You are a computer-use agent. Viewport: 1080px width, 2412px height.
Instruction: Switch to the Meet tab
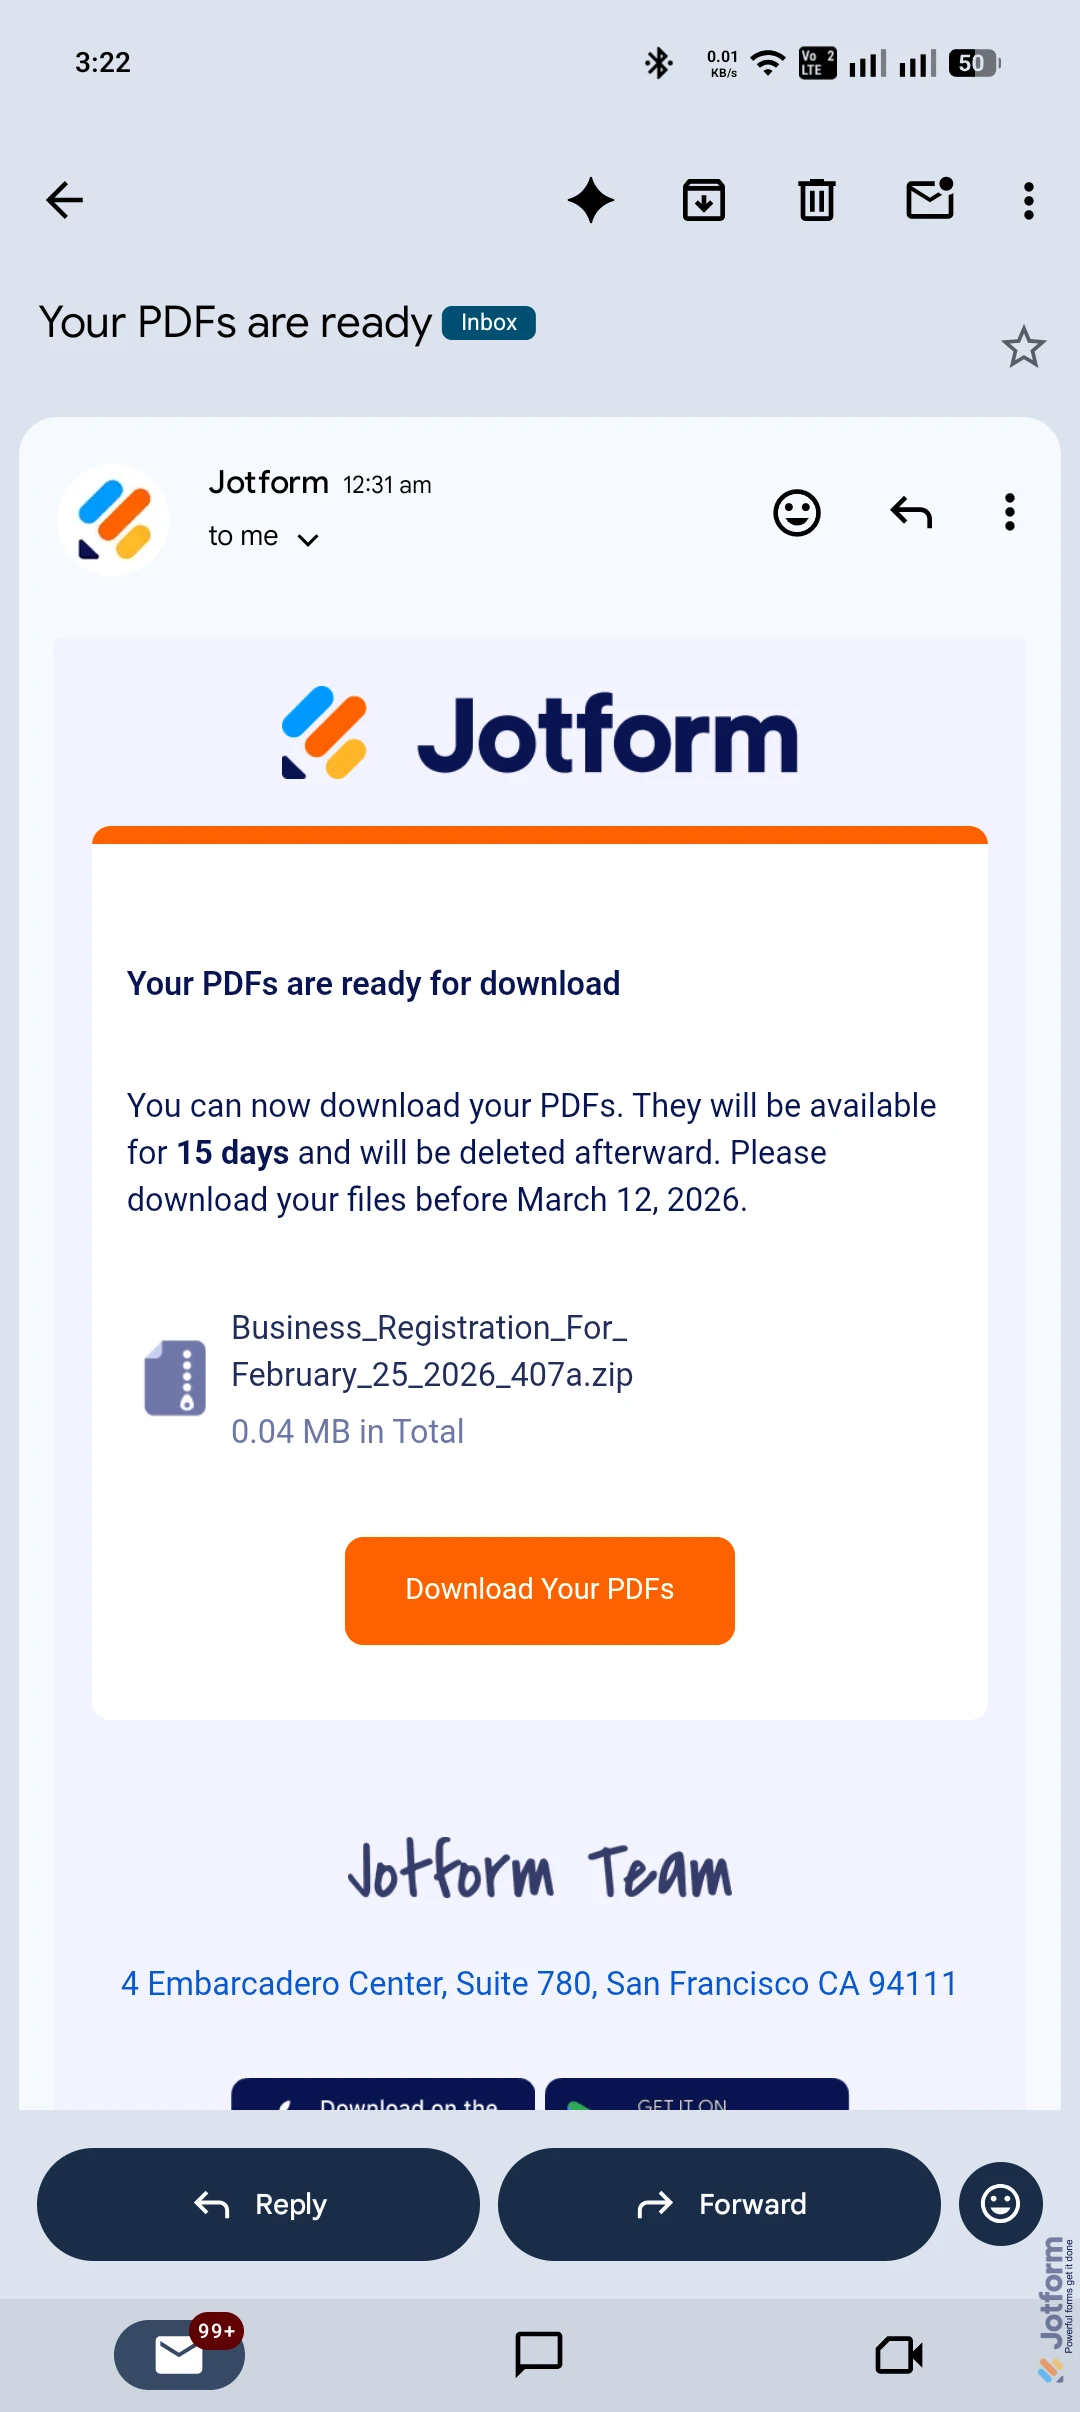(x=899, y=2354)
